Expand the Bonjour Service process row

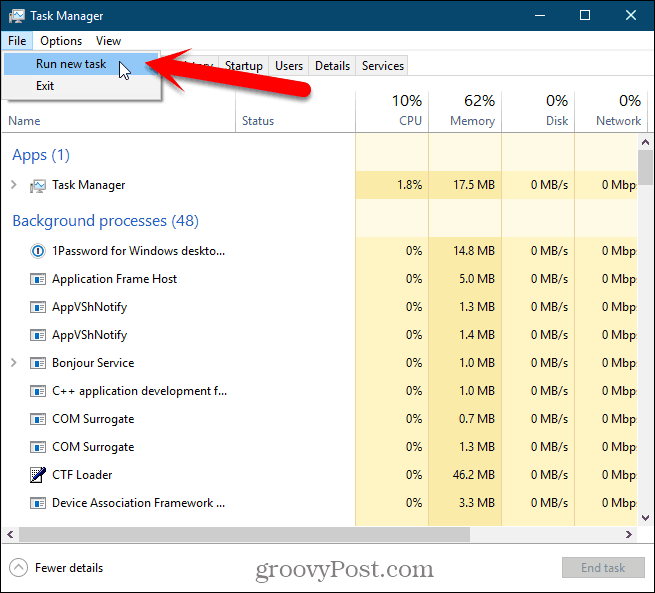(x=14, y=362)
